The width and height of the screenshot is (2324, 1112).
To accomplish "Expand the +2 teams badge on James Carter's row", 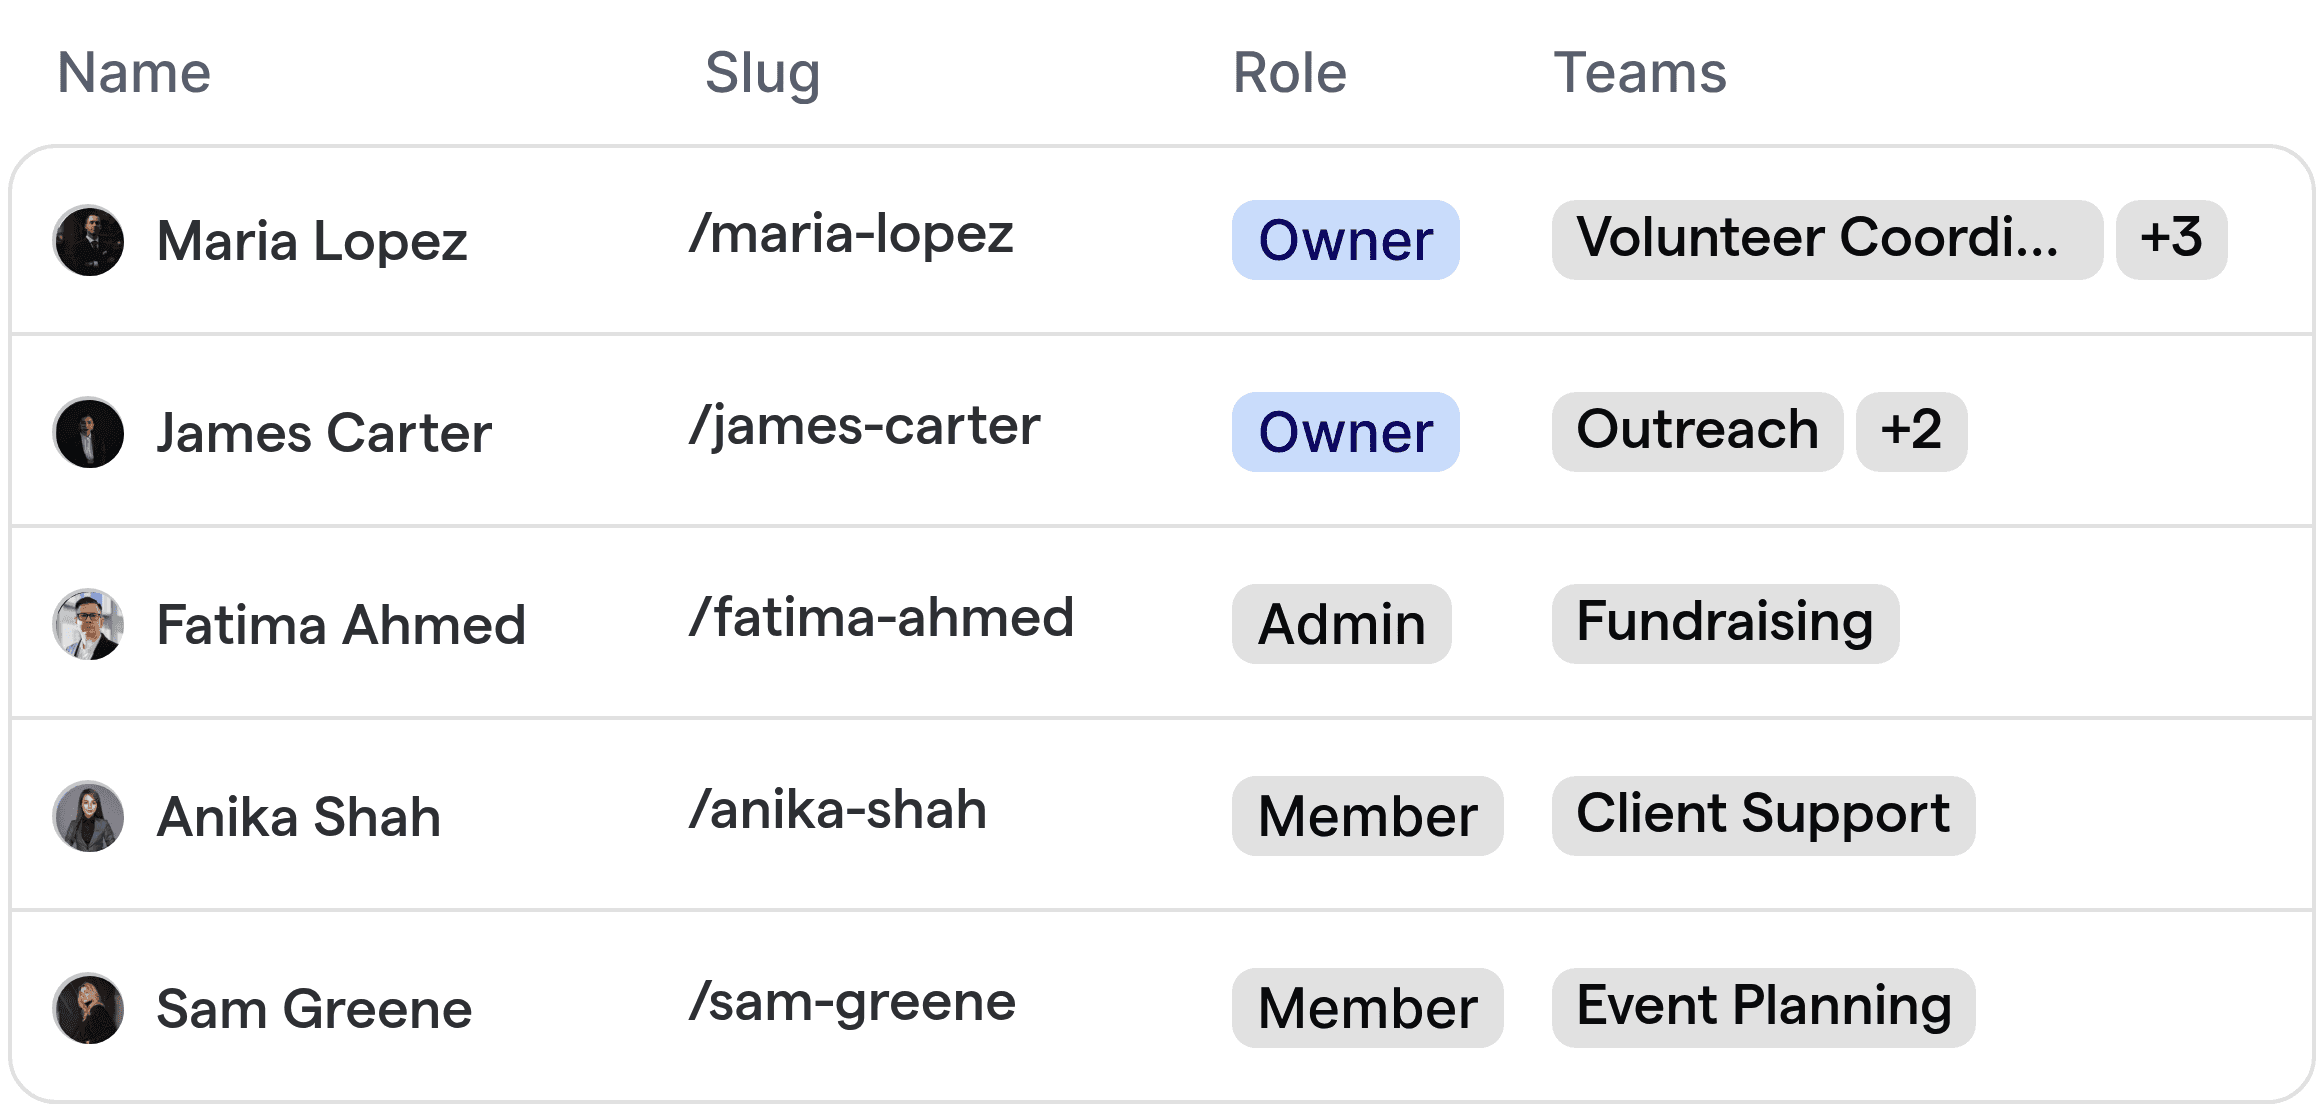I will [1911, 432].
